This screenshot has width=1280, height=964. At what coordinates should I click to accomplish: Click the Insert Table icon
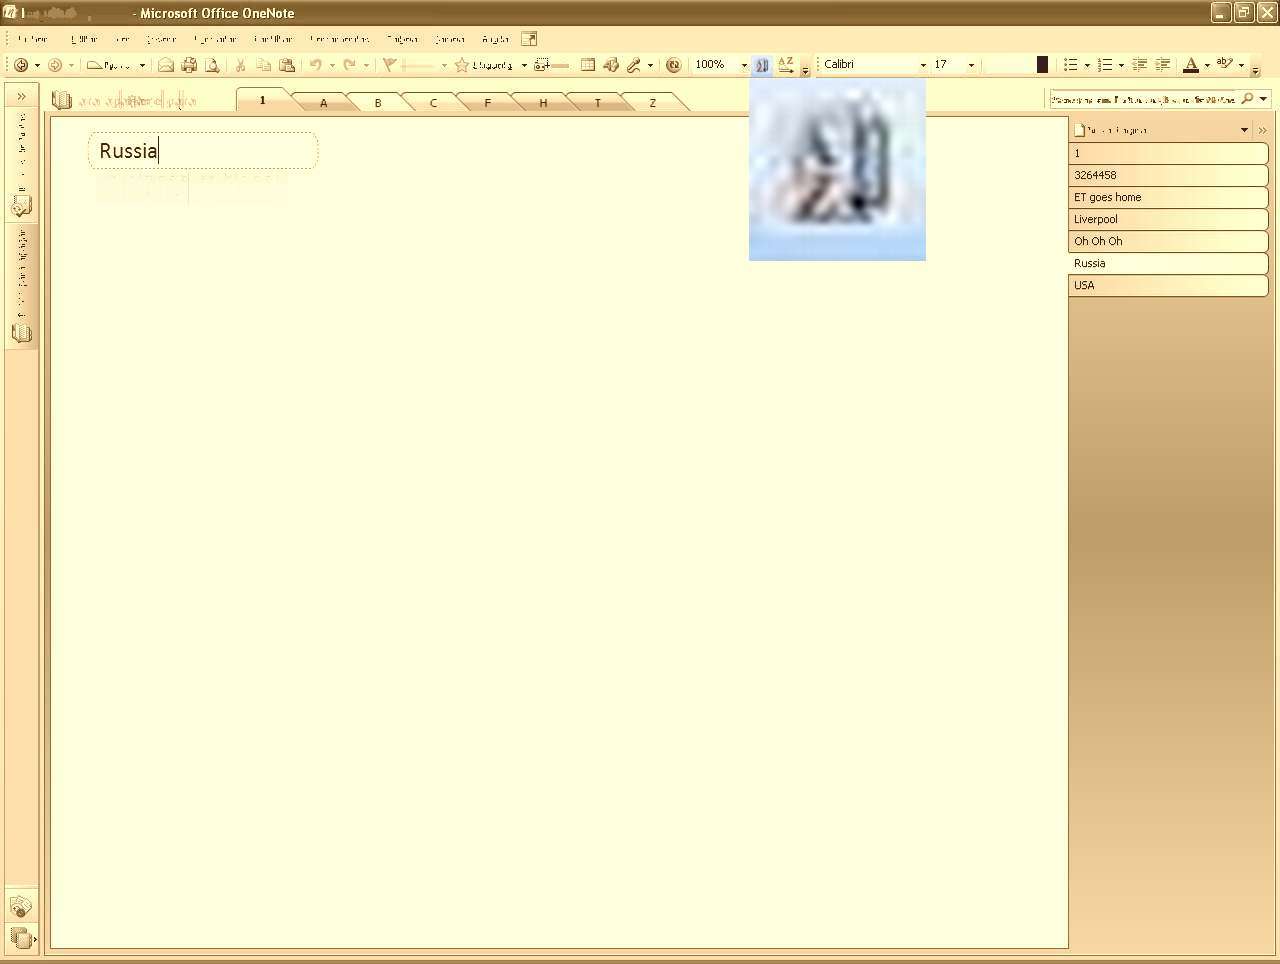pos(588,65)
